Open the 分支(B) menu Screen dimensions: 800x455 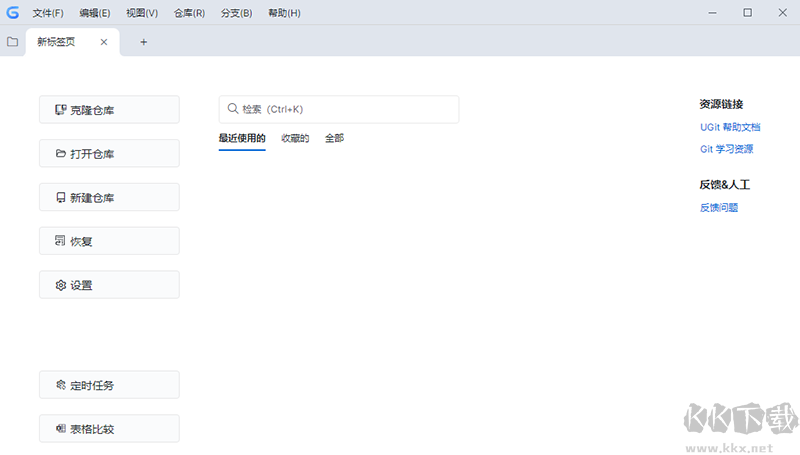[237, 13]
